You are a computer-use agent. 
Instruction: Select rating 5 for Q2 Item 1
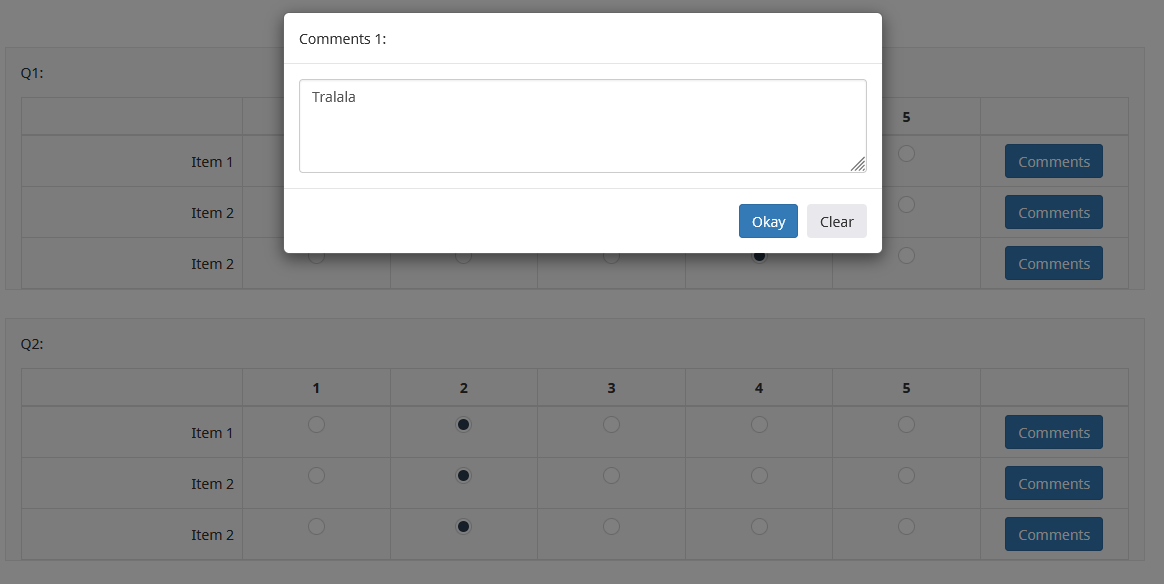pos(906,425)
